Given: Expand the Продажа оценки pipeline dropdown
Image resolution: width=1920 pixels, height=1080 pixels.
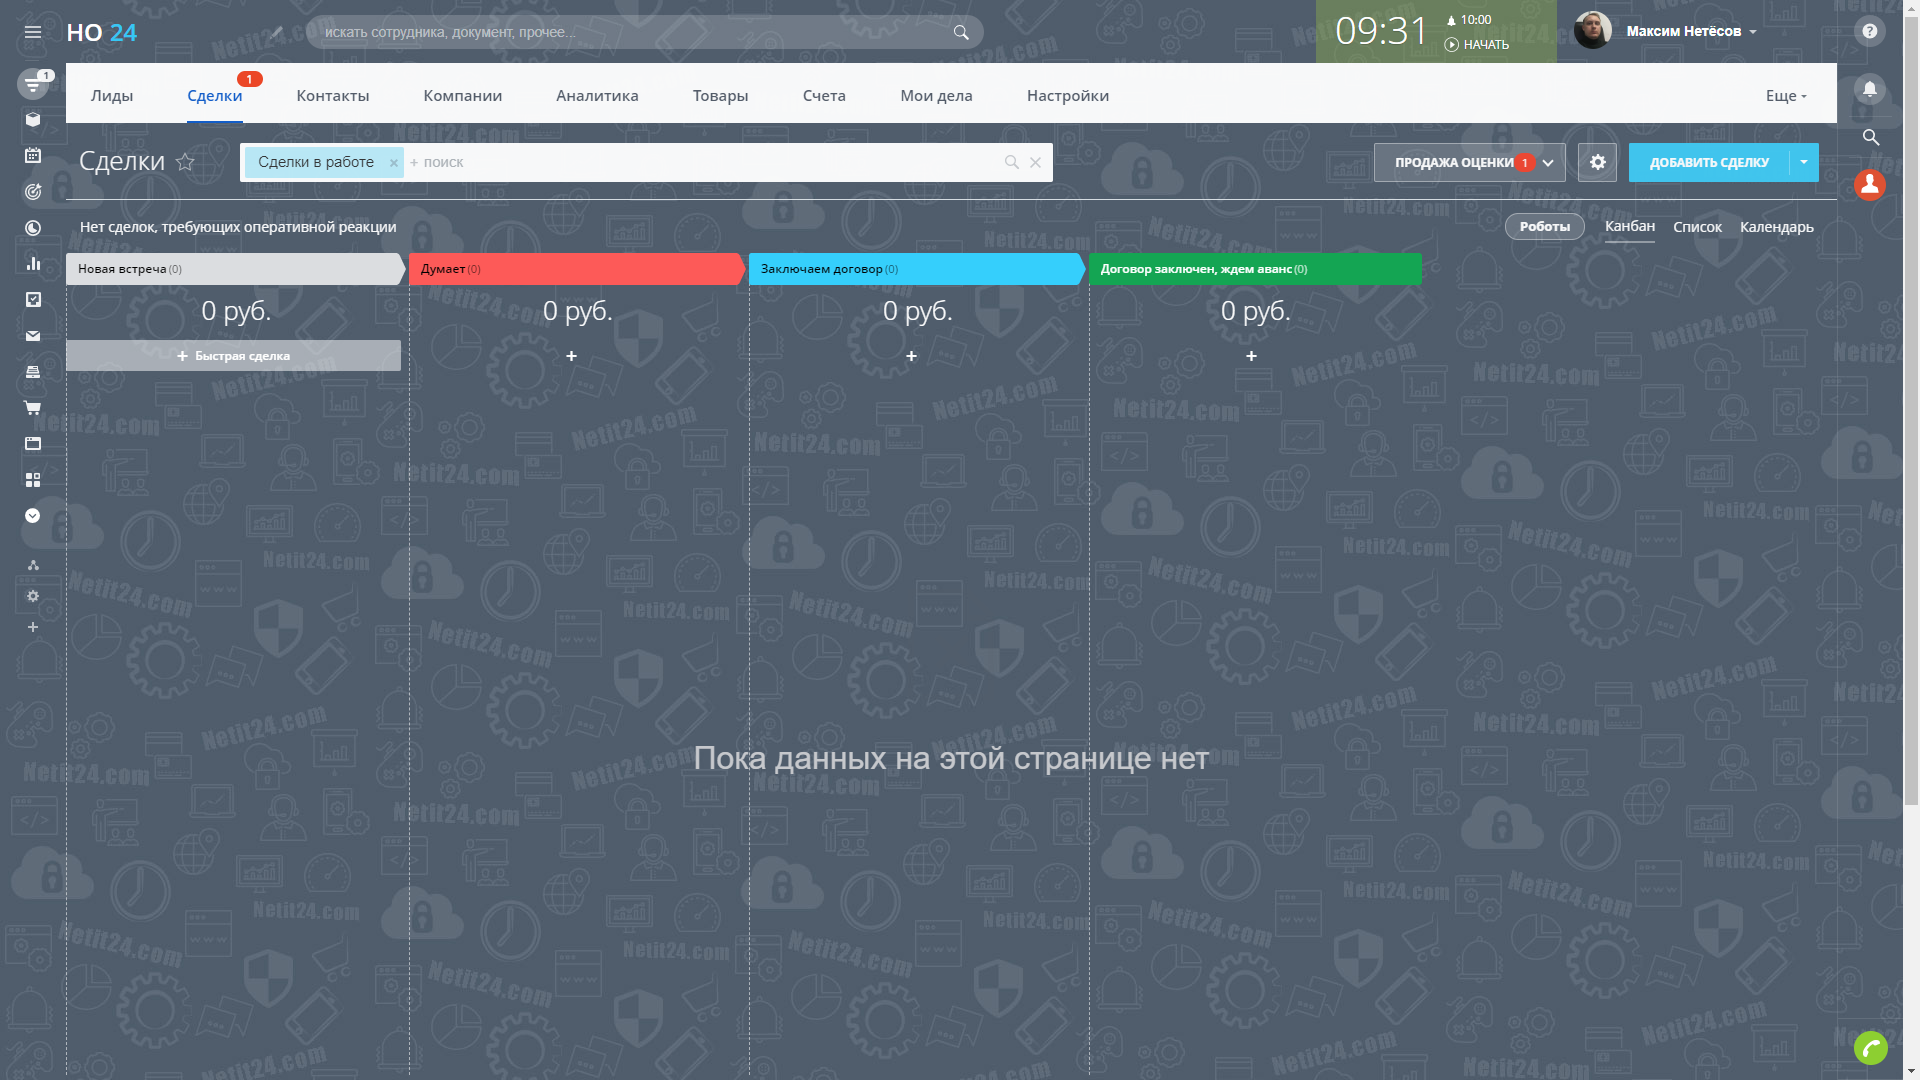Looking at the screenshot, I should pos(1548,163).
